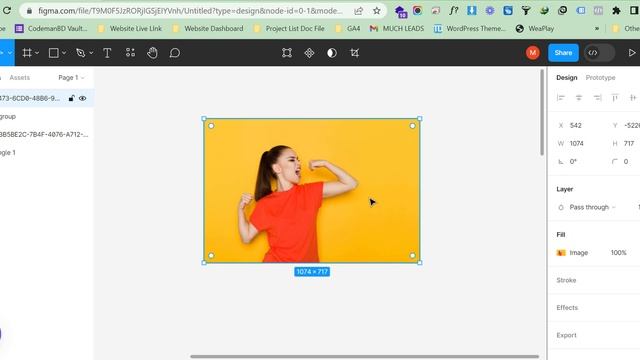The image size is (640, 360).
Task: Select the Pen tool
Action: click(x=80, y=53)
